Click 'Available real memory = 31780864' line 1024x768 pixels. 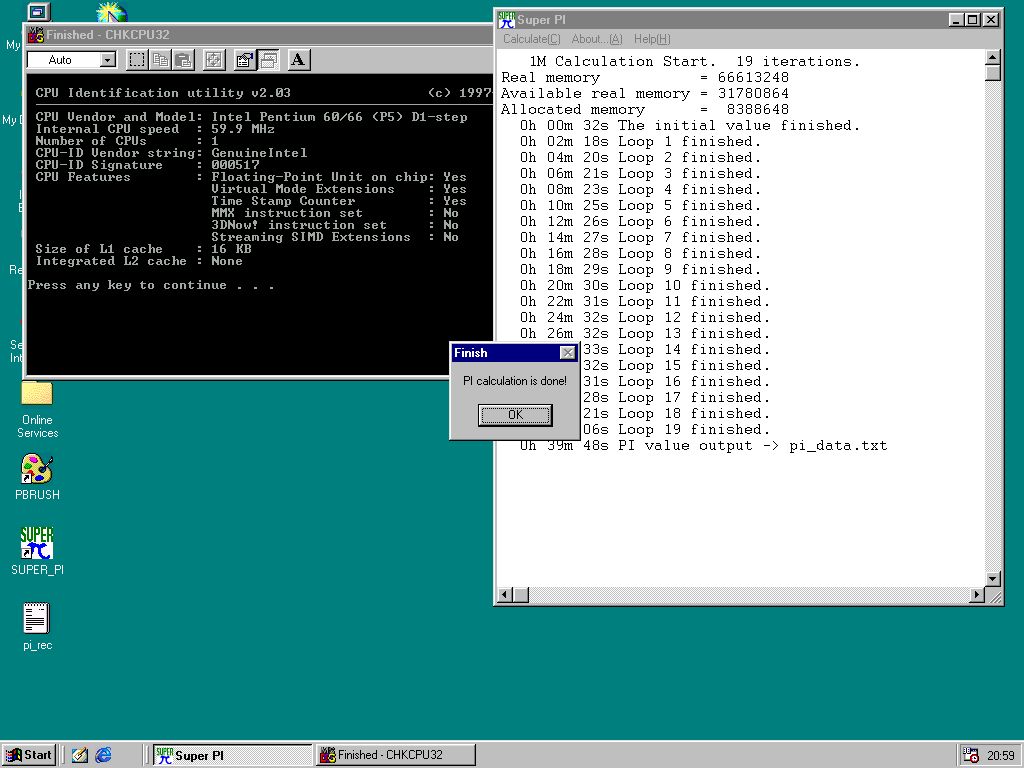click(x=645, y=94)
